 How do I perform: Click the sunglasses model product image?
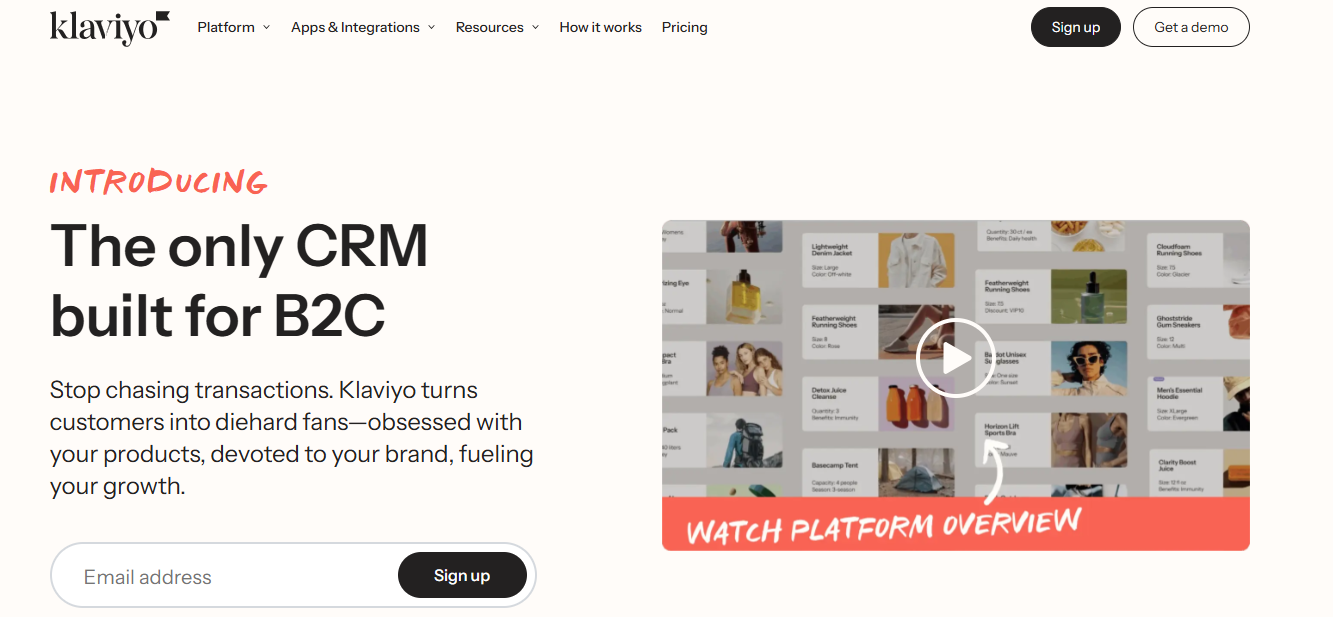tap(1089, 369)
